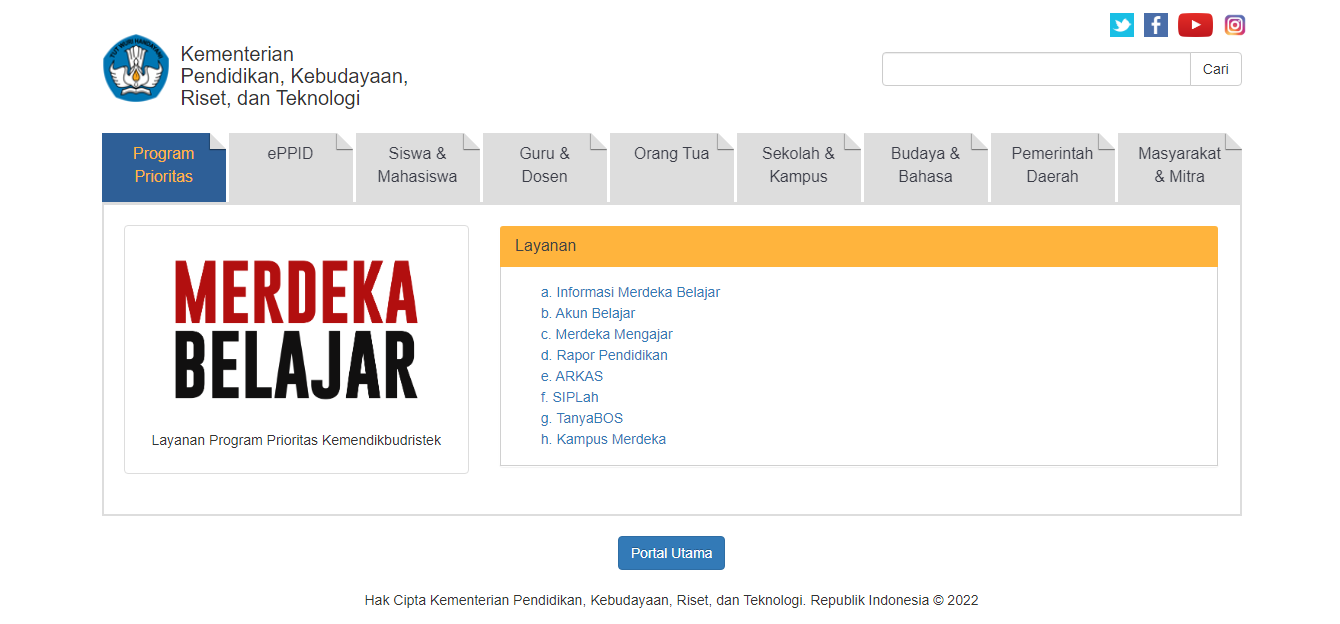Open the Sekolah & Kampus tab
The width and height of the screenshot is (1340, 624).
tap(799, 167)
